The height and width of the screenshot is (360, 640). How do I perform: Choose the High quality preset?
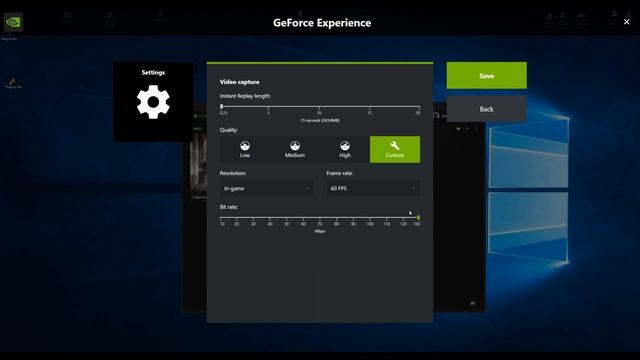coord(345,149)
